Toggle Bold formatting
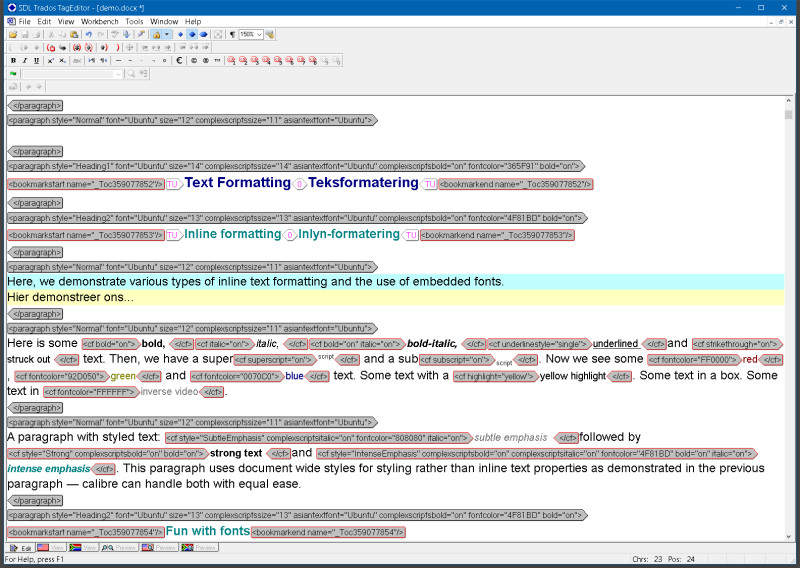Viewport: 800px width, 568px height. click(x=13, y=61)
